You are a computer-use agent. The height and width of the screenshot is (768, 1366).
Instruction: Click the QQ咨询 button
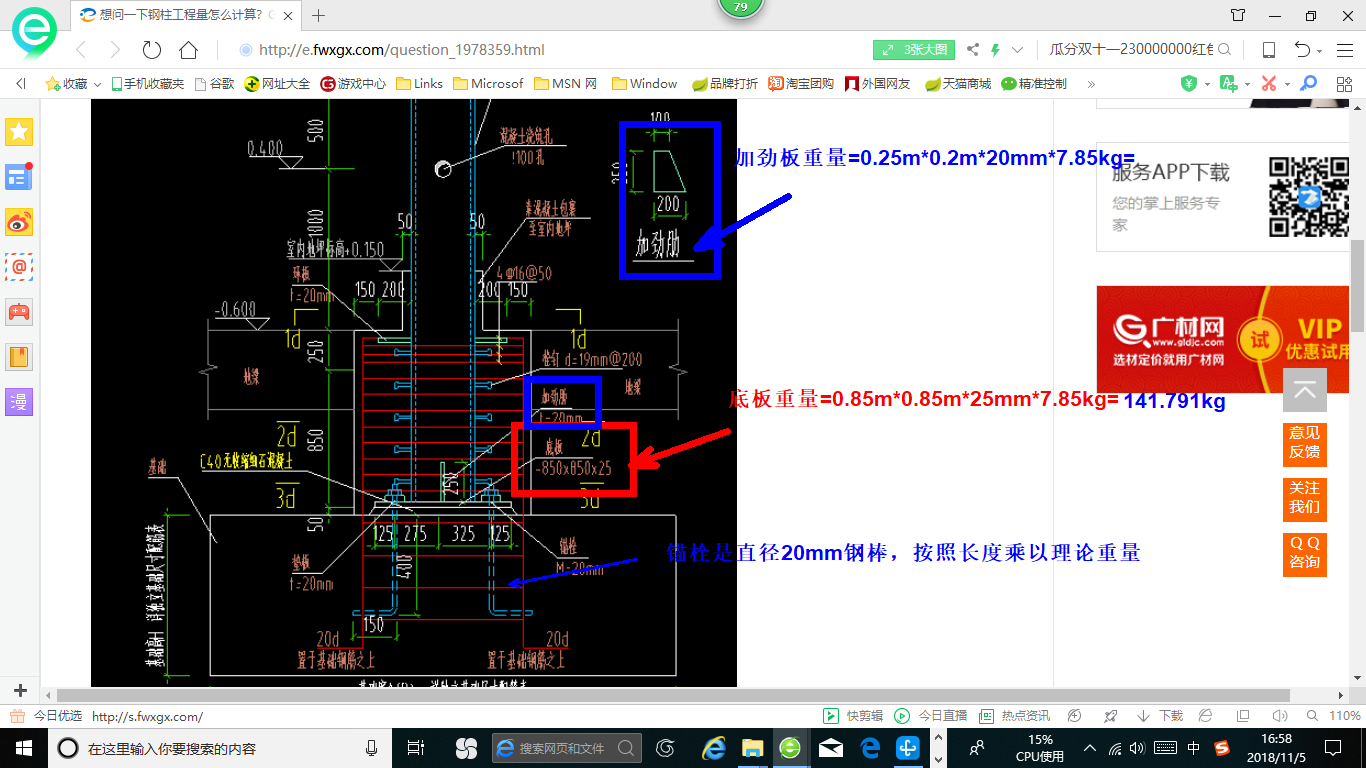(1305, 553)
